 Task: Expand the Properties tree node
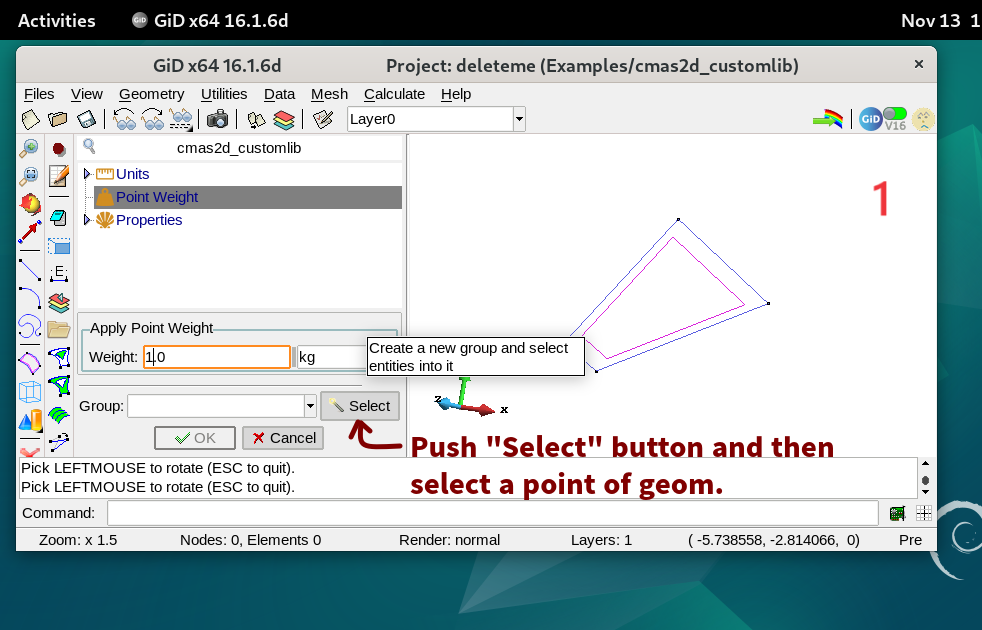pos(87,220)
